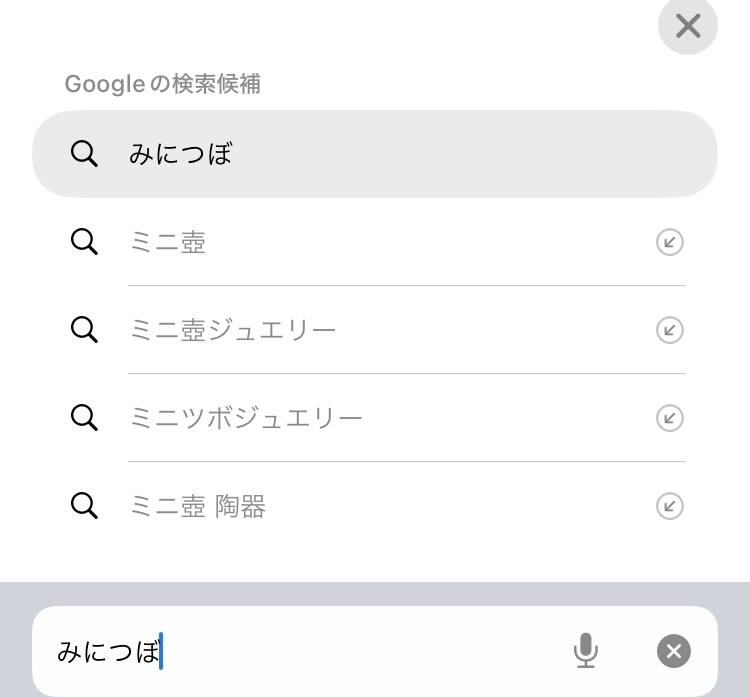This screenshot has width=750, height=698.
Task: Insert ミニ壺ジュエリー via its arrow icon
Action: pos(669,330)
